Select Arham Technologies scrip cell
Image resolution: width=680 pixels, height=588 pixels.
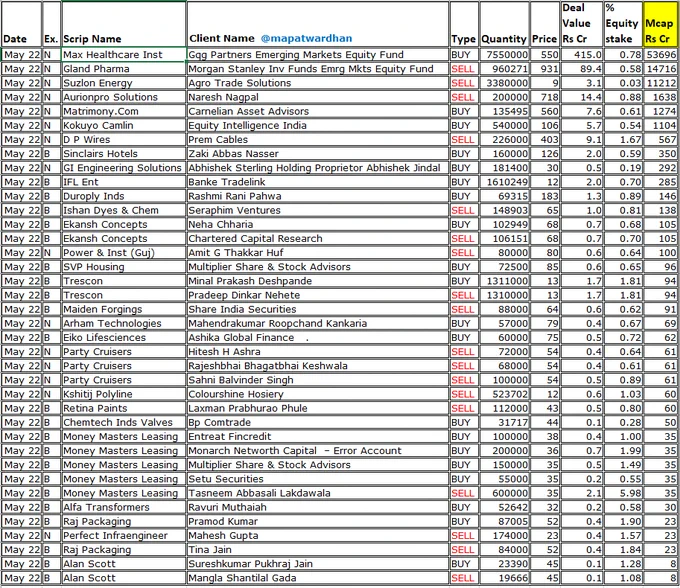(x=124, y=323)
